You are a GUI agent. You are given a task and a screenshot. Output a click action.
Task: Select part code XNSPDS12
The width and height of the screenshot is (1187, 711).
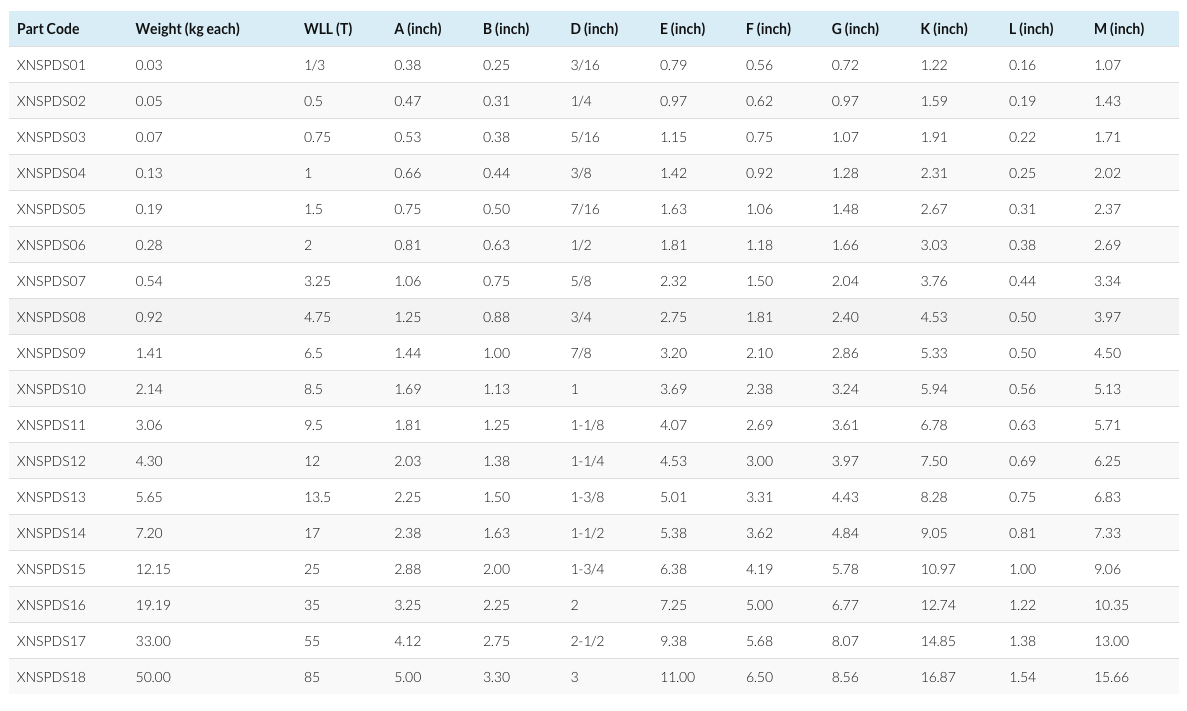point(51,461)
